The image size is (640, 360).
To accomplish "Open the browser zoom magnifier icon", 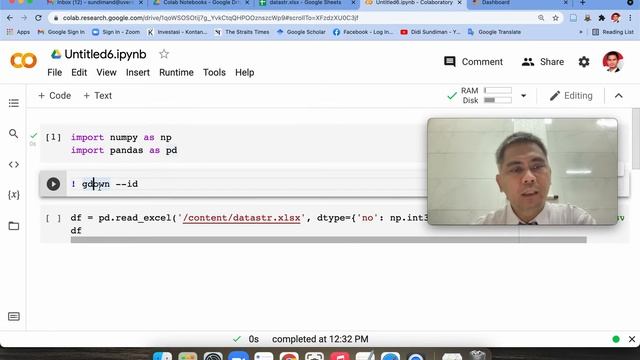I will point(541,18).
